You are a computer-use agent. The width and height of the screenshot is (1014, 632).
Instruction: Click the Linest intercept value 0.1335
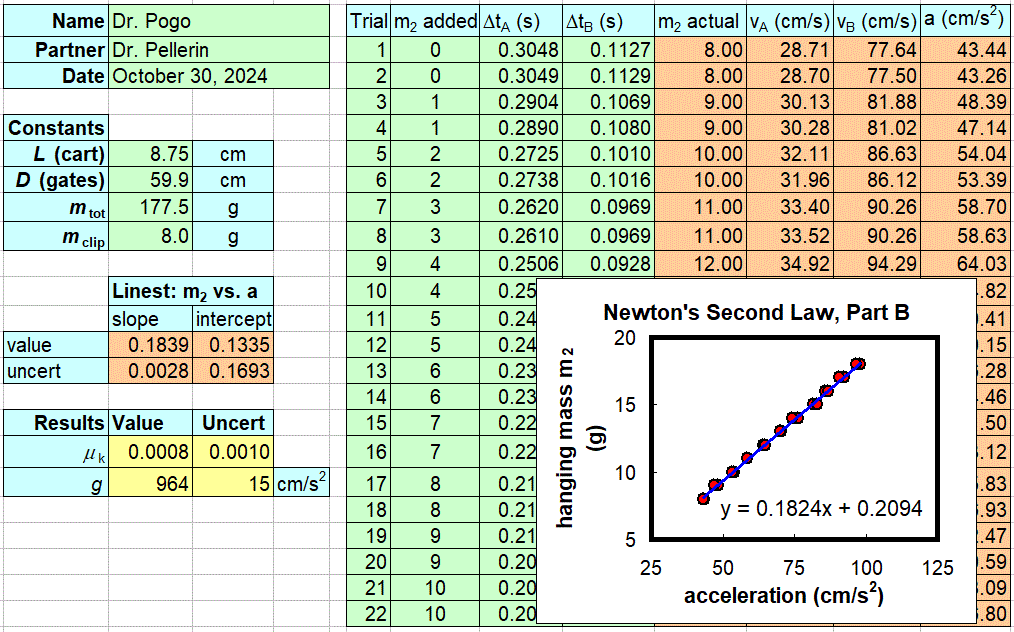(232, 345)
